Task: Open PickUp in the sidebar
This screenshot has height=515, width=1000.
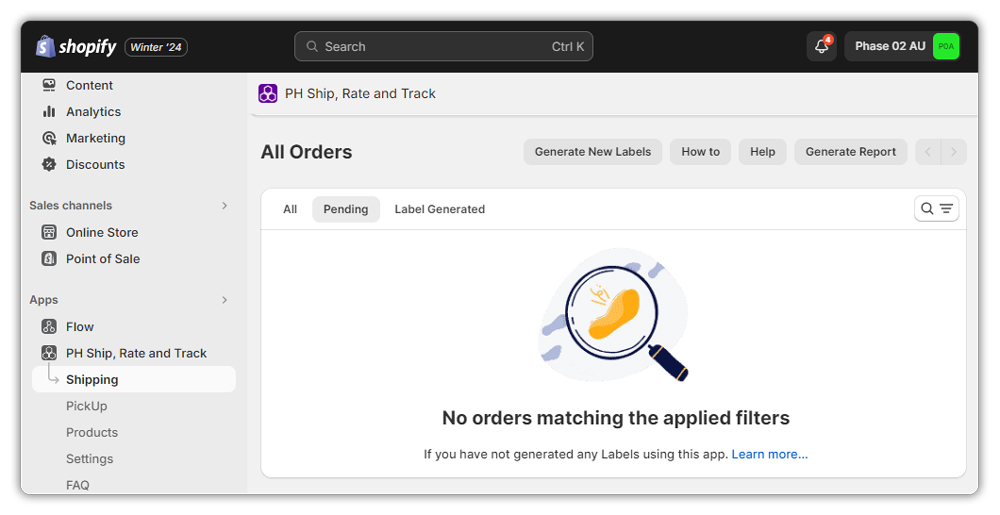Action: [x=86, y=406]
